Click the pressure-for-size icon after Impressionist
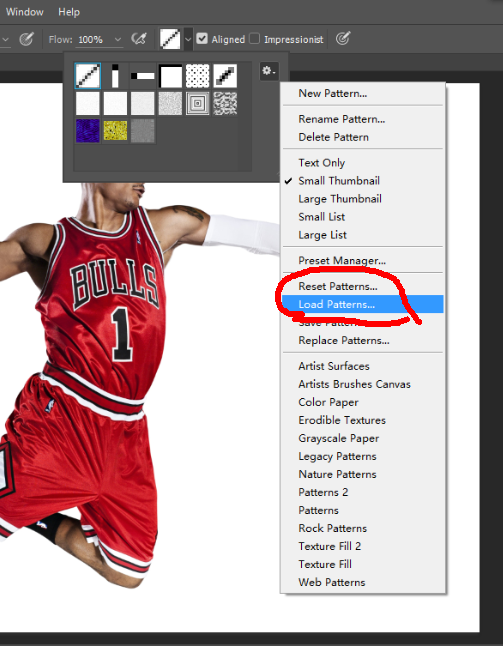 [x=343, y=39]
